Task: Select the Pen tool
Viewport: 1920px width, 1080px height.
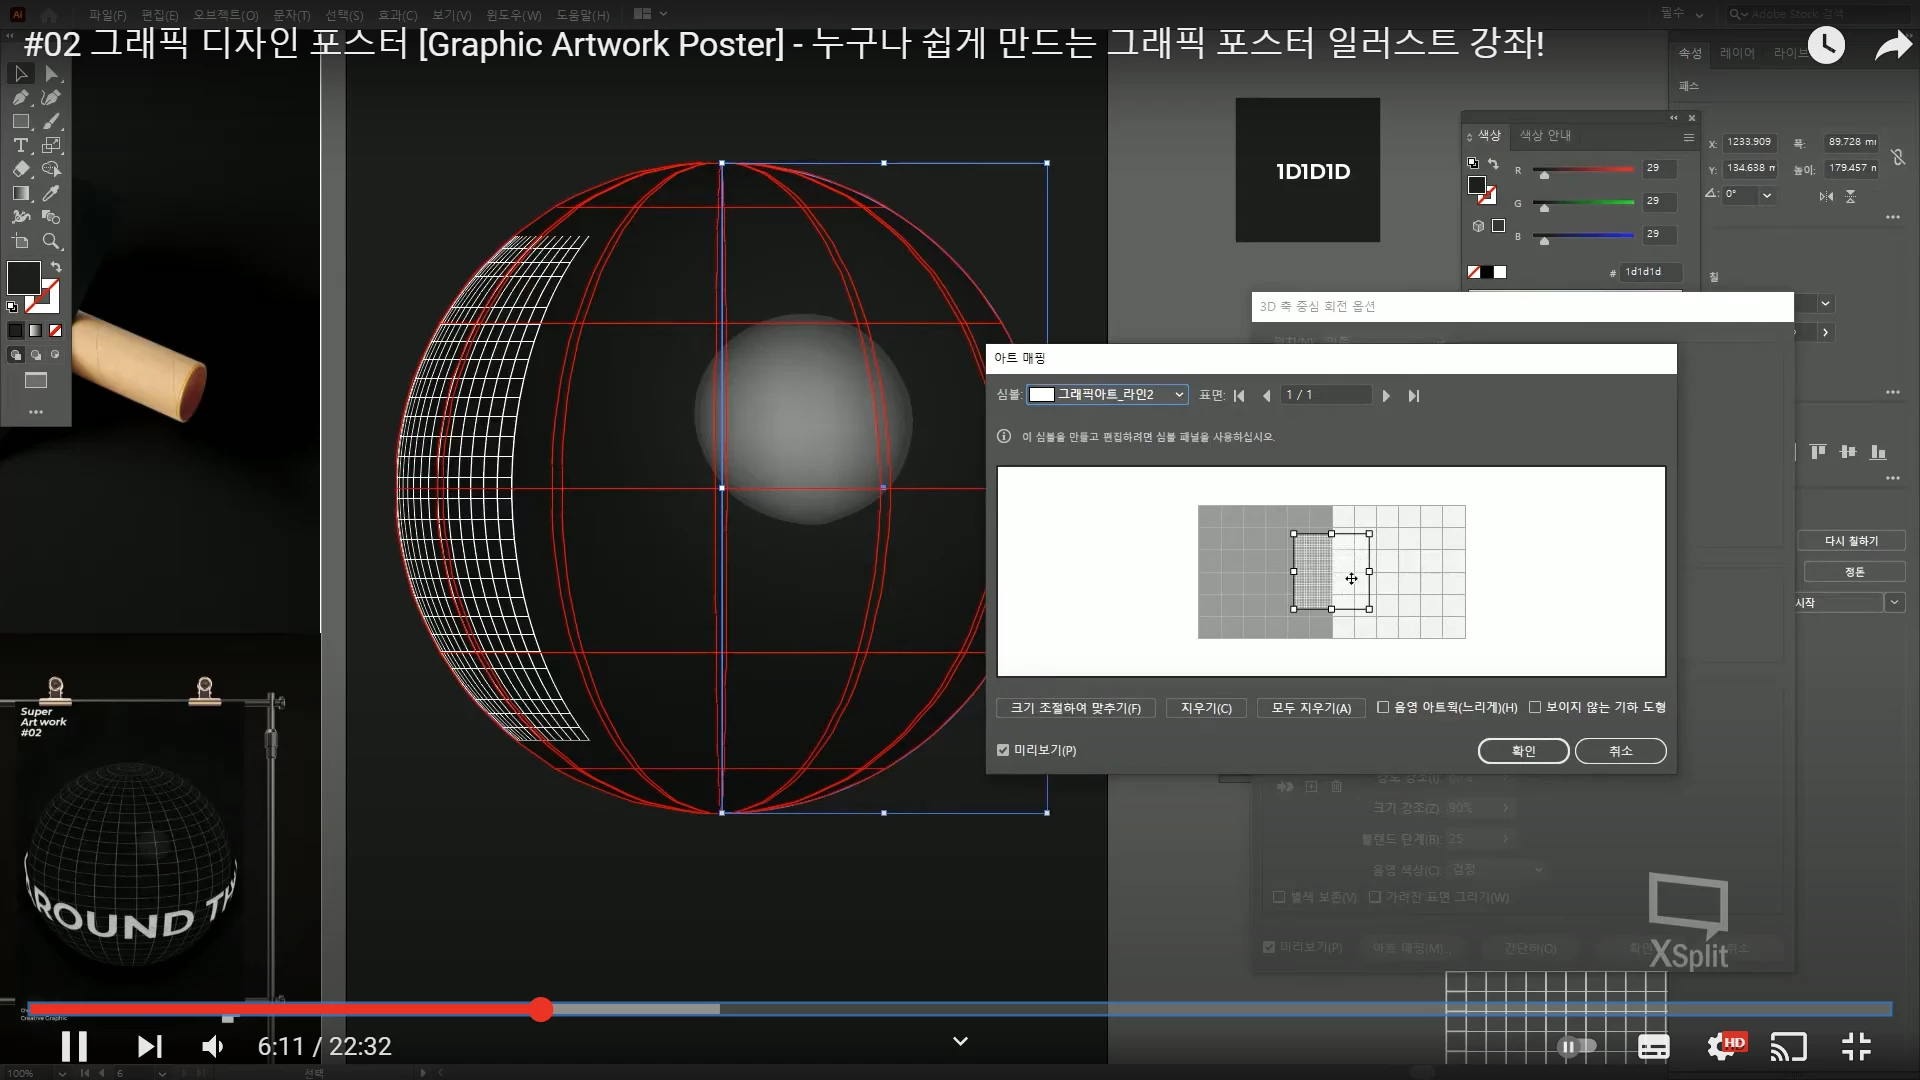Action: coord(20,98)
